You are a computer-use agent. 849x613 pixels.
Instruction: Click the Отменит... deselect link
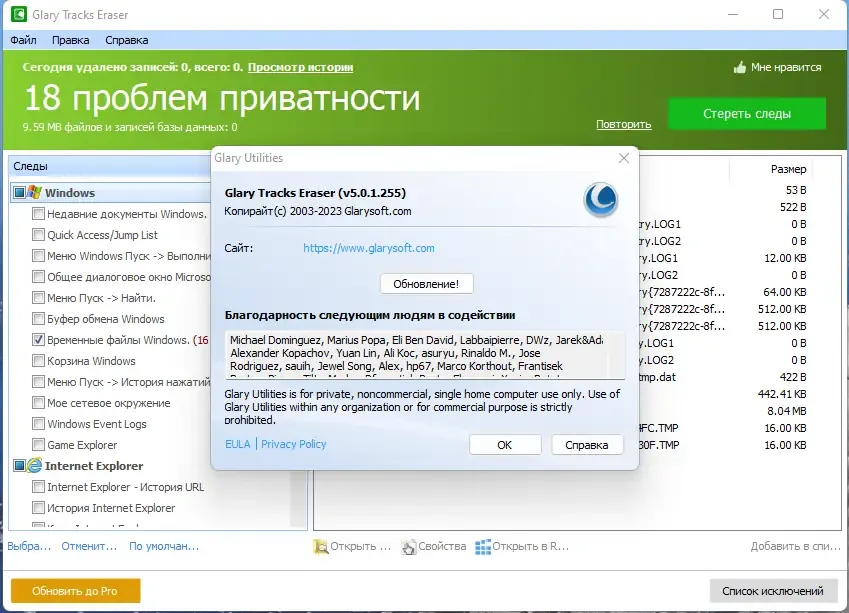pyautogui.click(x=89, y=546)
